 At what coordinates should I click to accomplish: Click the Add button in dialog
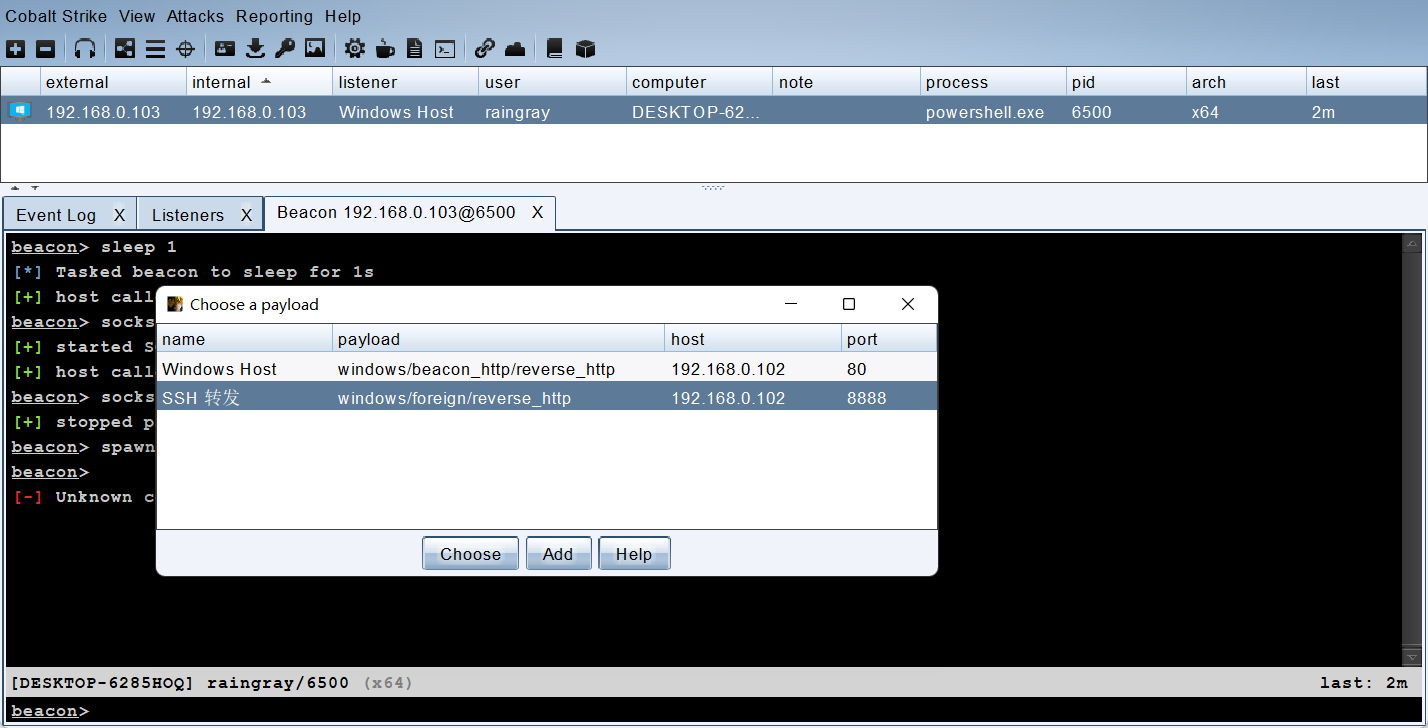pyautogui.click(x=558, y=554)
